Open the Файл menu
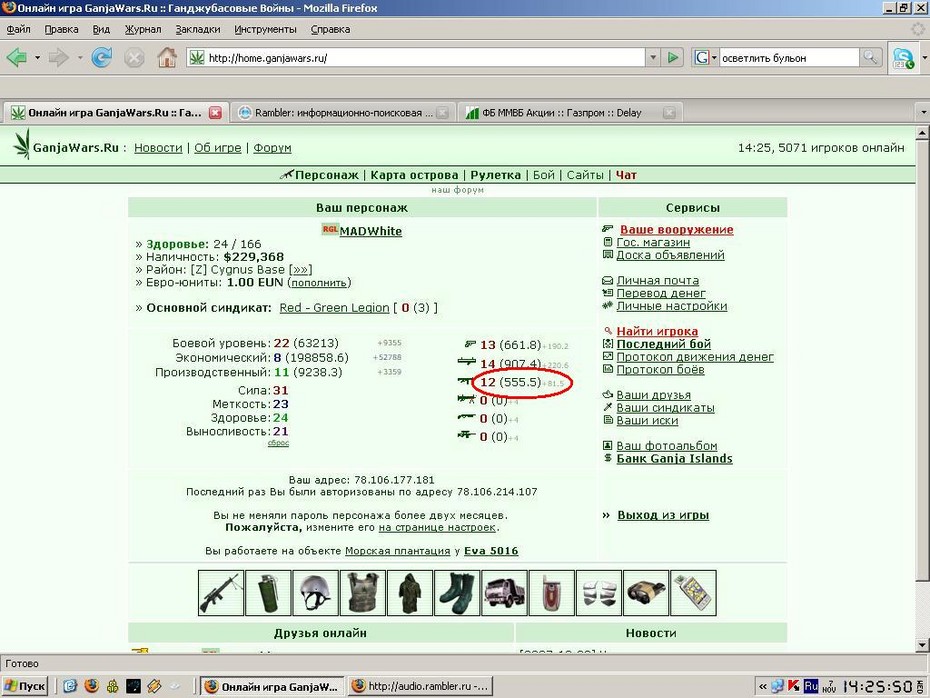Viewport: 930px width, 698px height. point(18,29)
